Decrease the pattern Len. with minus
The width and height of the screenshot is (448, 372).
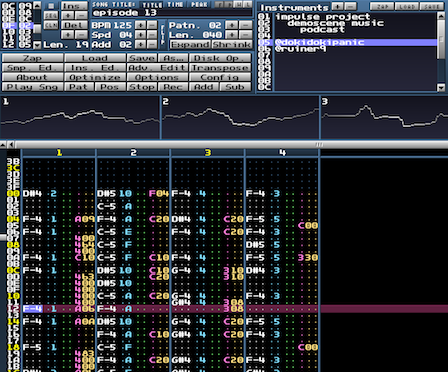[x=246, y=35]
